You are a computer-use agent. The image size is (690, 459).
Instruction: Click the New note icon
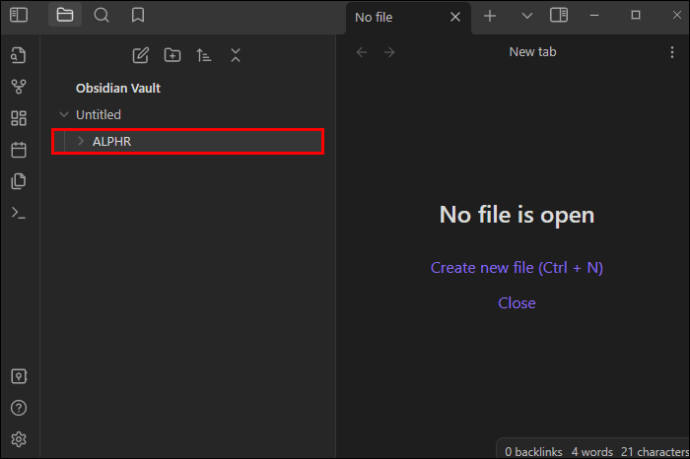[x=140, y=55]
